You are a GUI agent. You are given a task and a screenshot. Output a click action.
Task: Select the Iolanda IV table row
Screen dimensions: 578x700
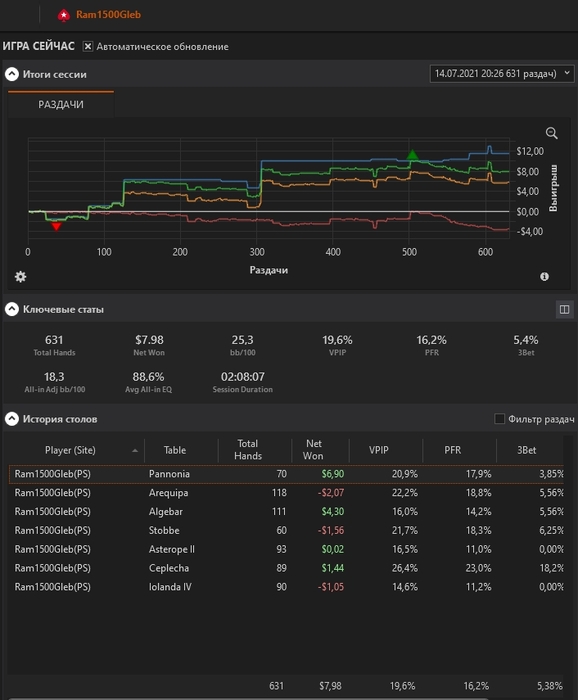point(286,587)
